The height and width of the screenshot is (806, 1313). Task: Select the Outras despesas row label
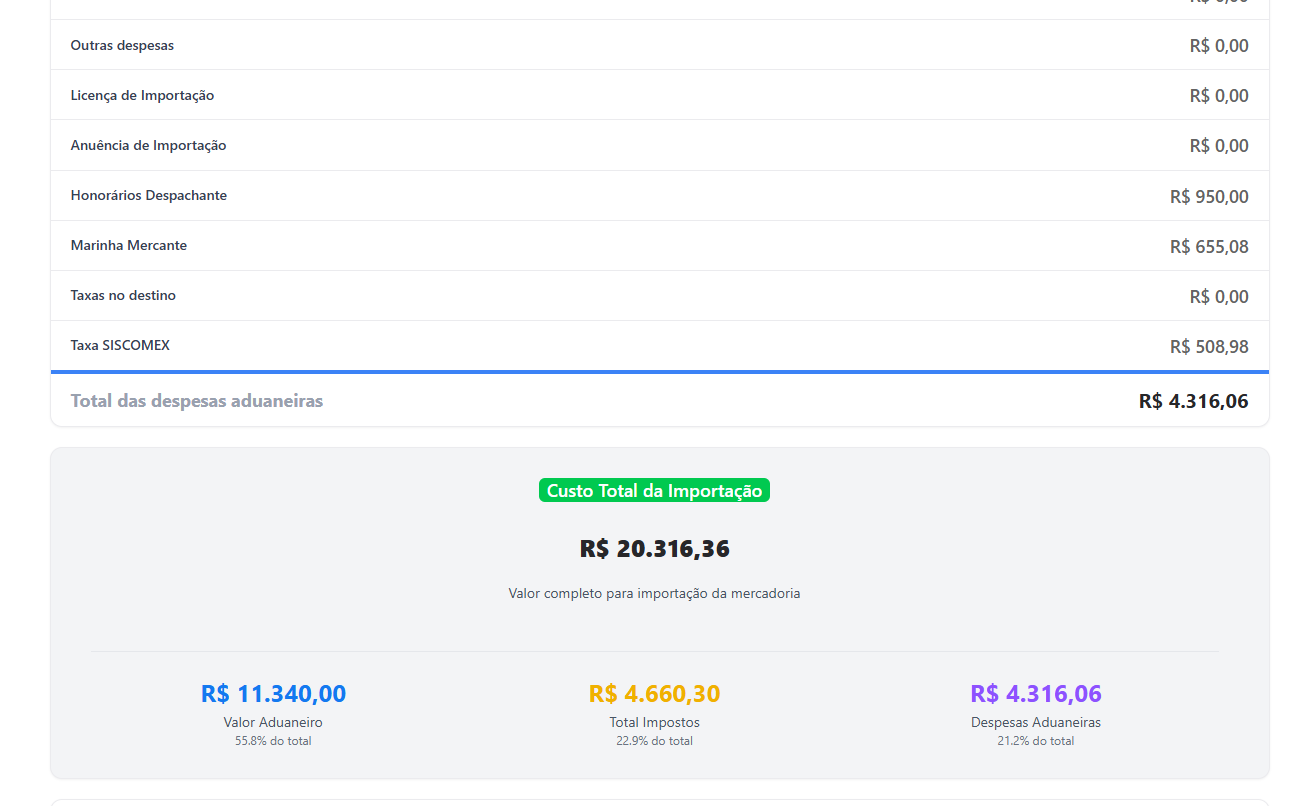click(122, 46)
